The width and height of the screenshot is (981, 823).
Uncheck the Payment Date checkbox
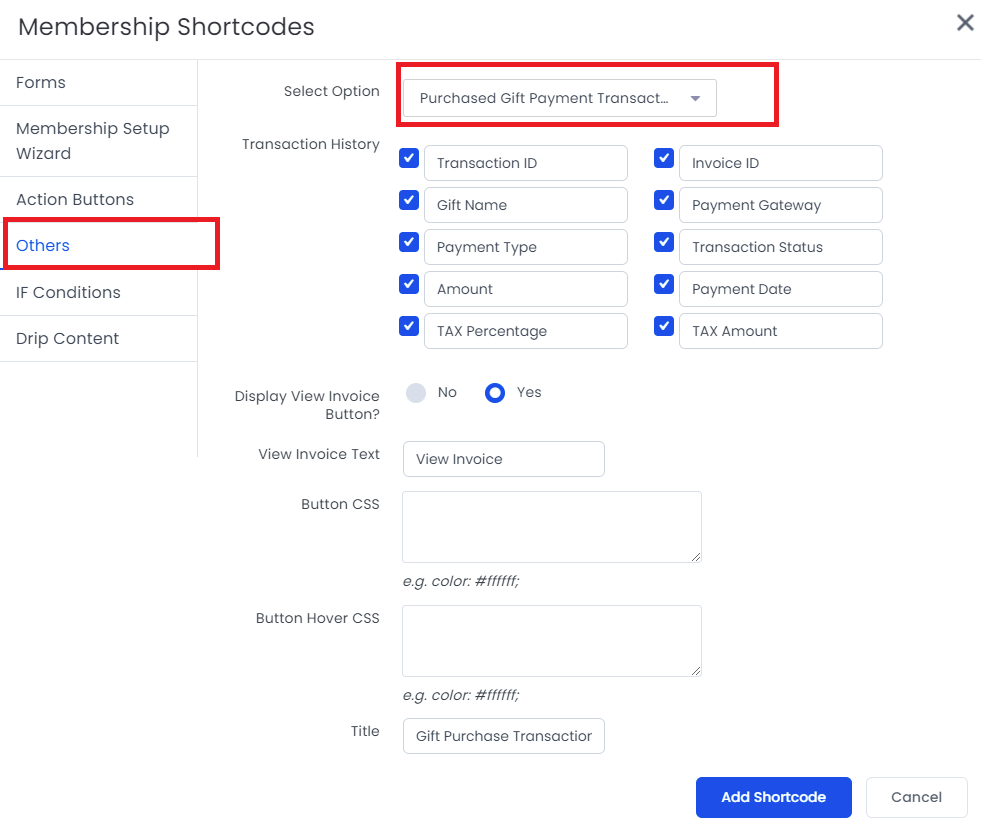pyautogui.click(x=664, y=284)
